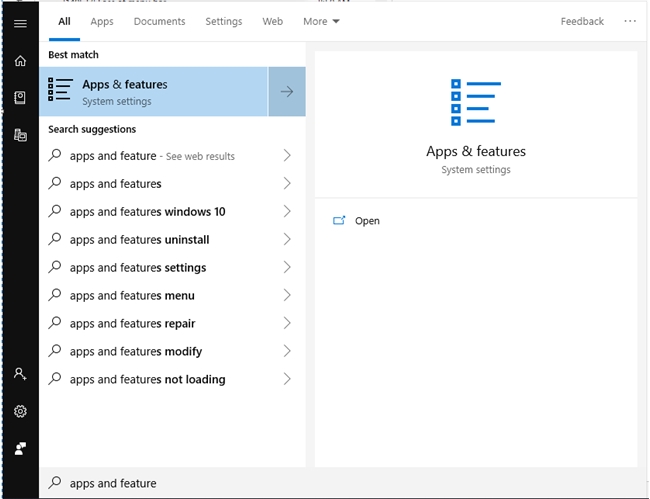Expand the arrow beside Apps & features result

click(287, 92)
